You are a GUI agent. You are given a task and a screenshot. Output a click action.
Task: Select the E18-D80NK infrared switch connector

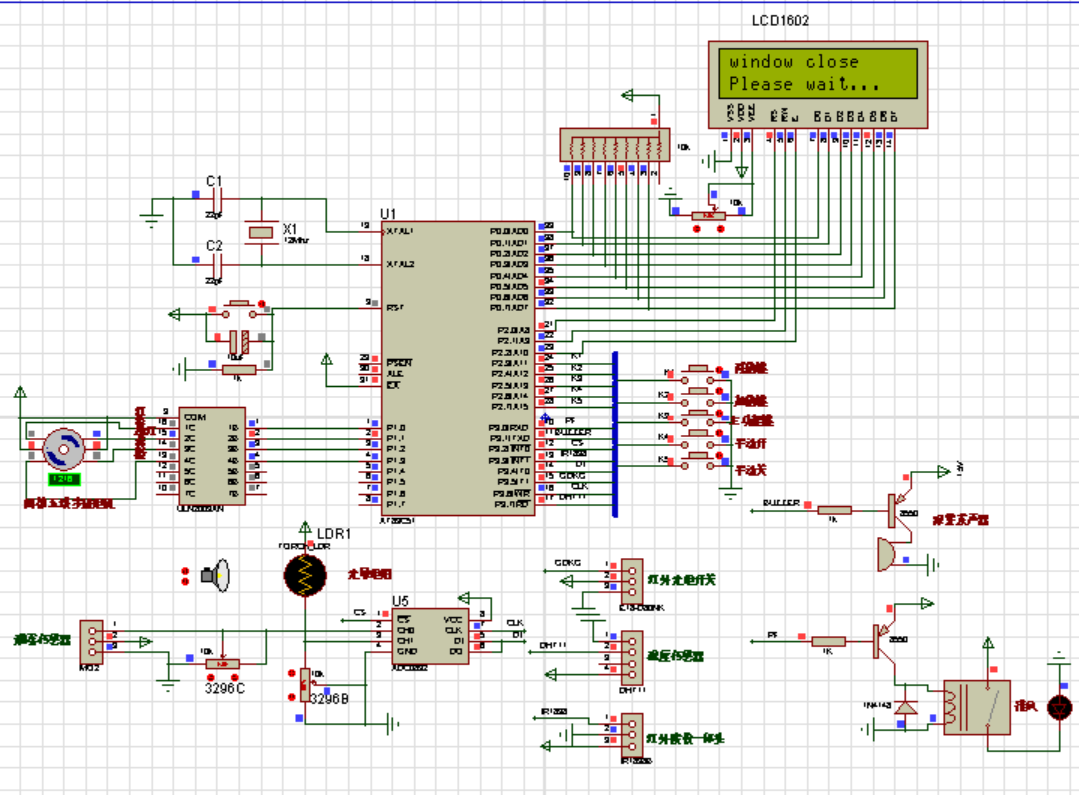point(632,582)
